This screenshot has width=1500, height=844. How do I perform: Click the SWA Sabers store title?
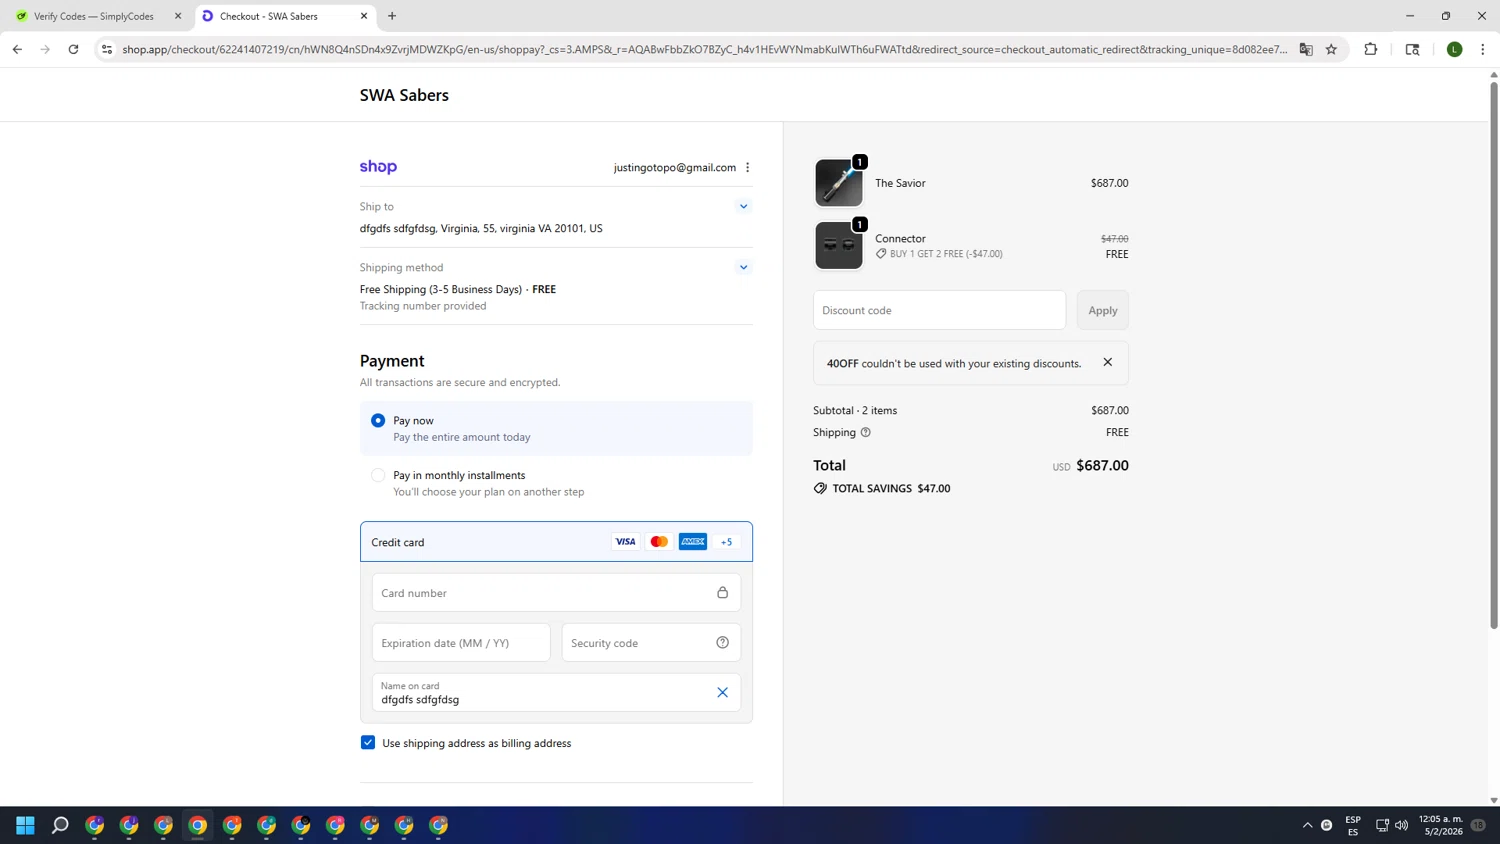click(404, 95)
